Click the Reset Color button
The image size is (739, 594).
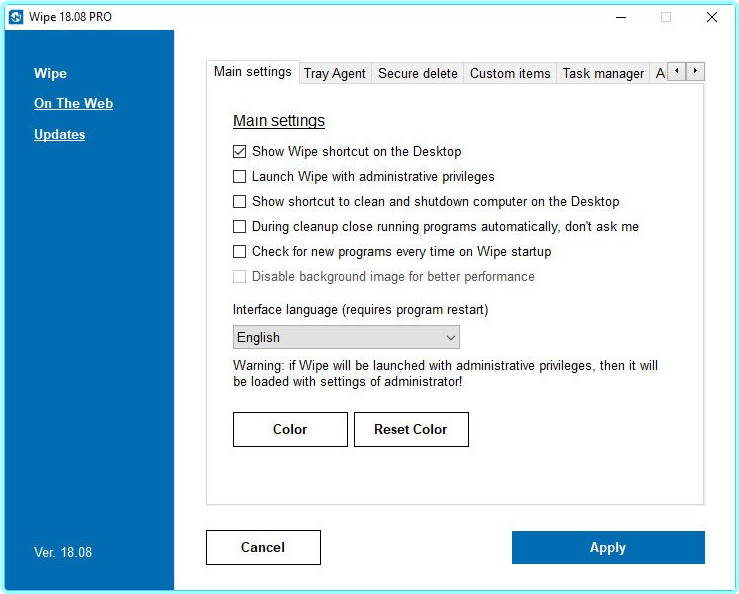(411, 429)
